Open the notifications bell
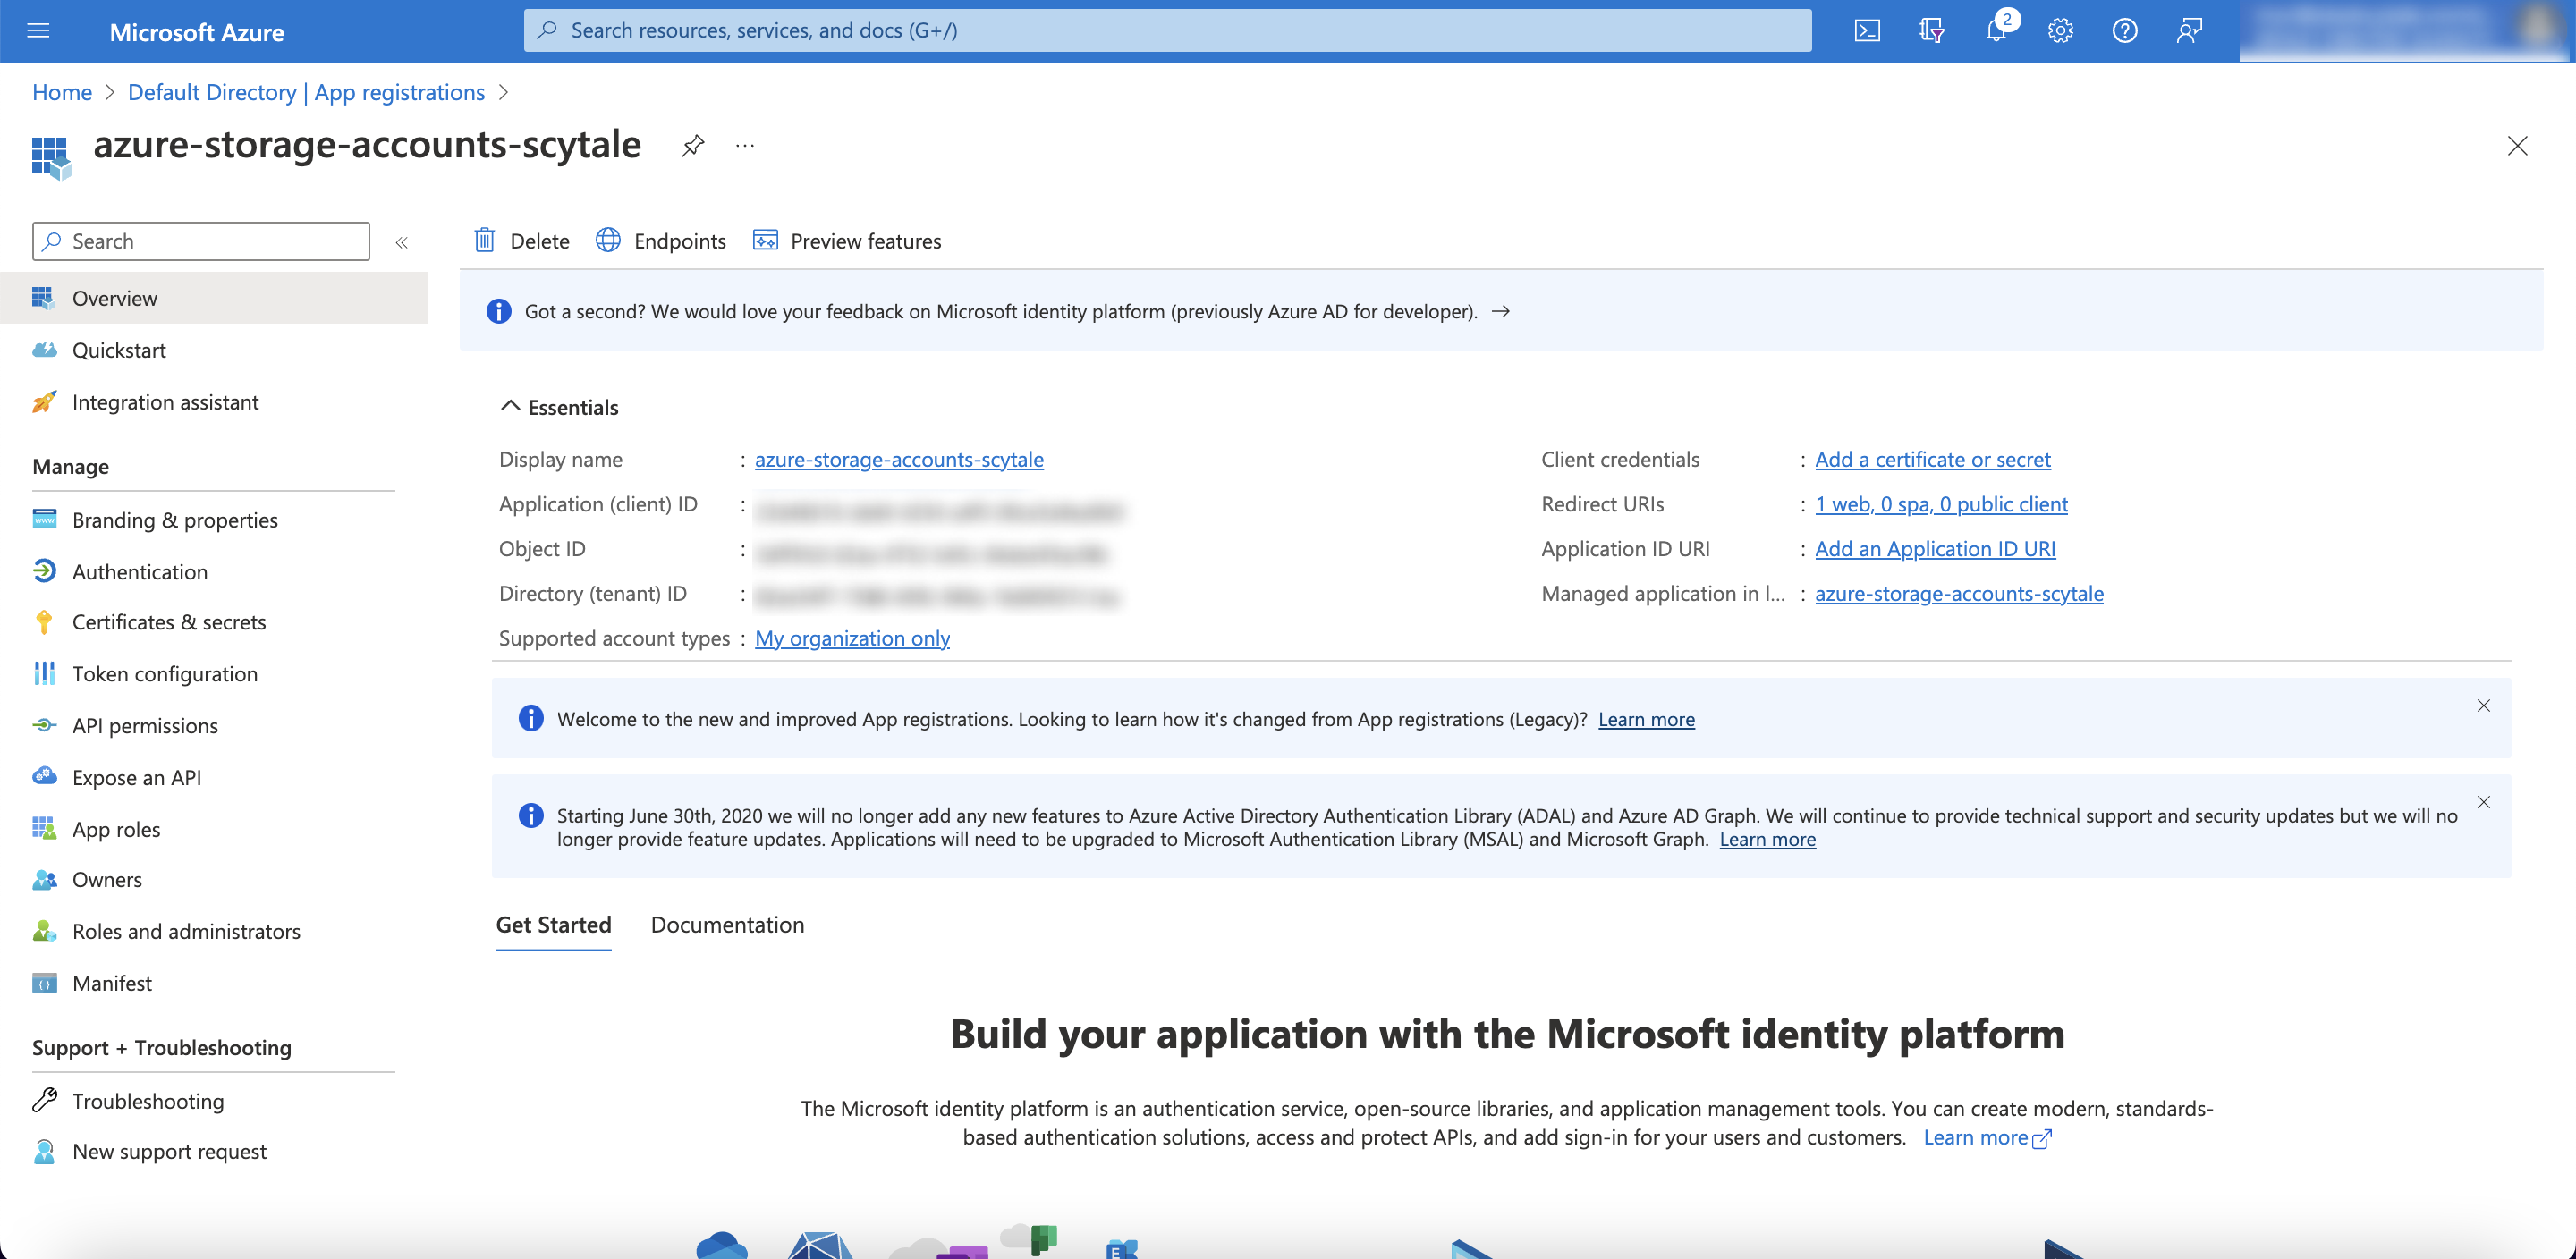Viewport: 2576px width, 1259px height. point(1996,30)
